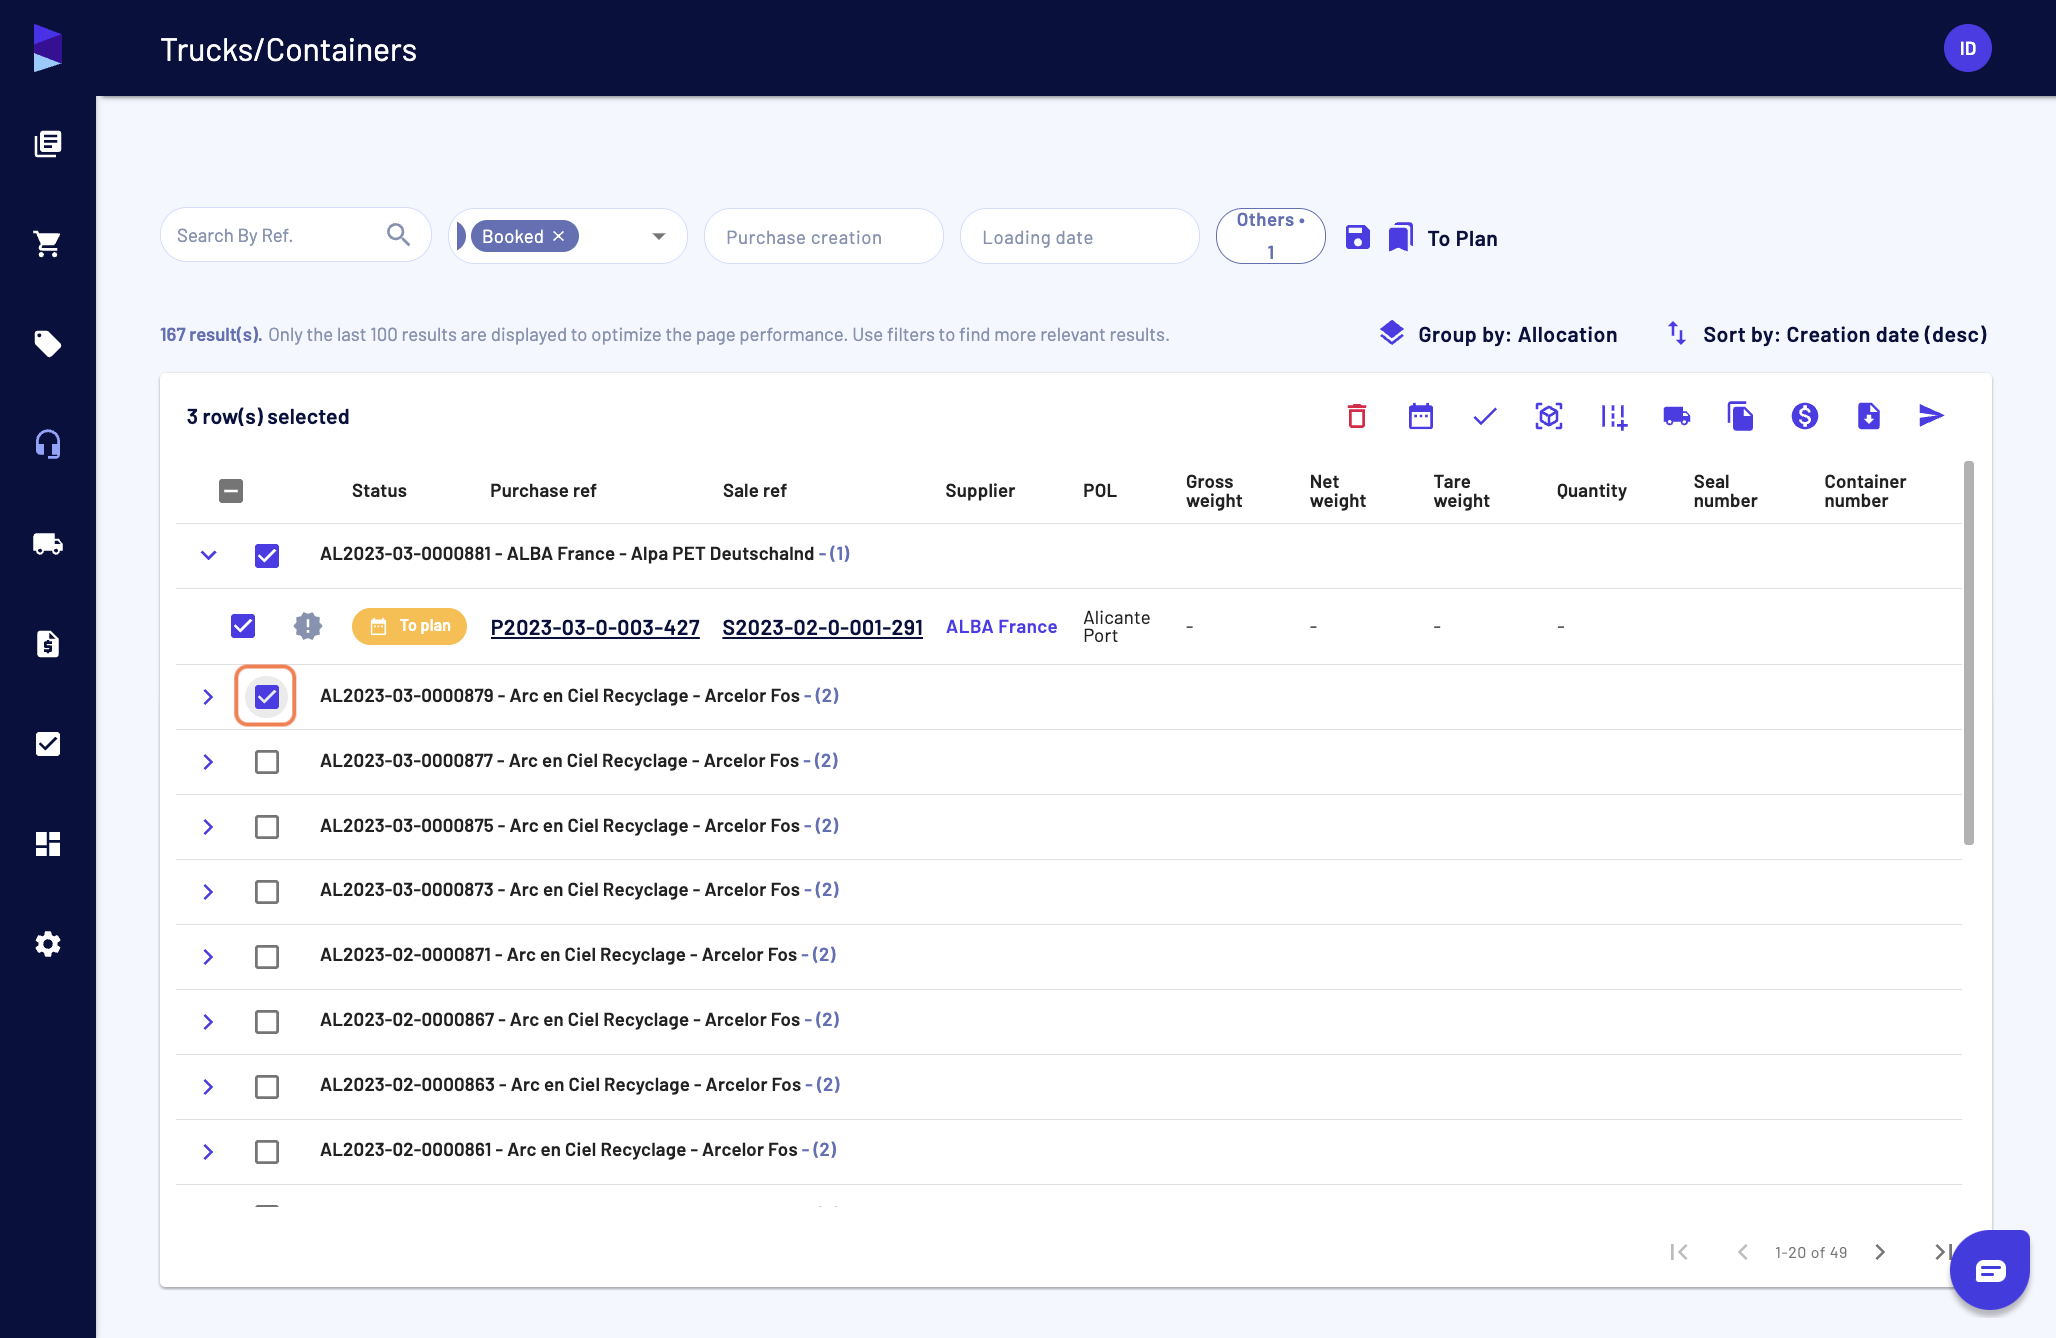The width and height of the screenshot is (2056, 1338).
Task: Open the invoice document sidebar icon
Action: pyautogui.click(x=48, y=644)
